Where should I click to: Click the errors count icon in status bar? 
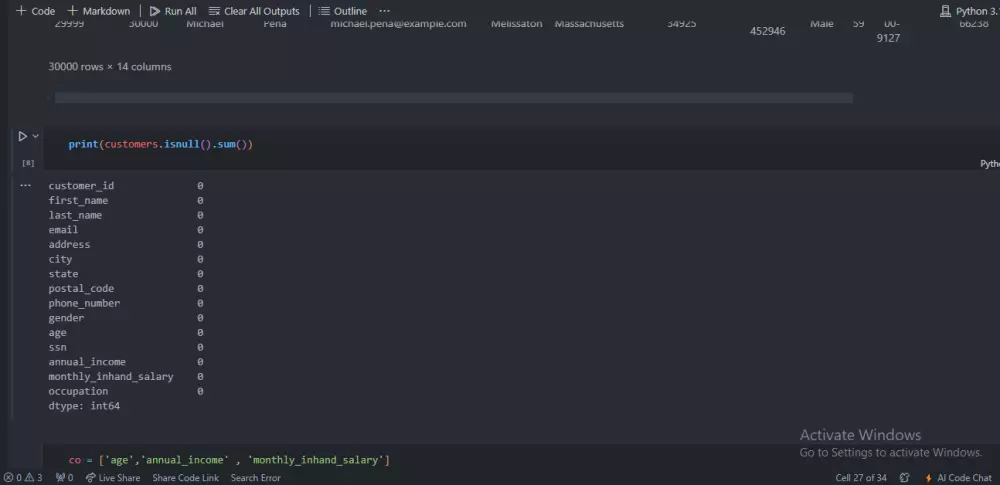coord(12,477)
